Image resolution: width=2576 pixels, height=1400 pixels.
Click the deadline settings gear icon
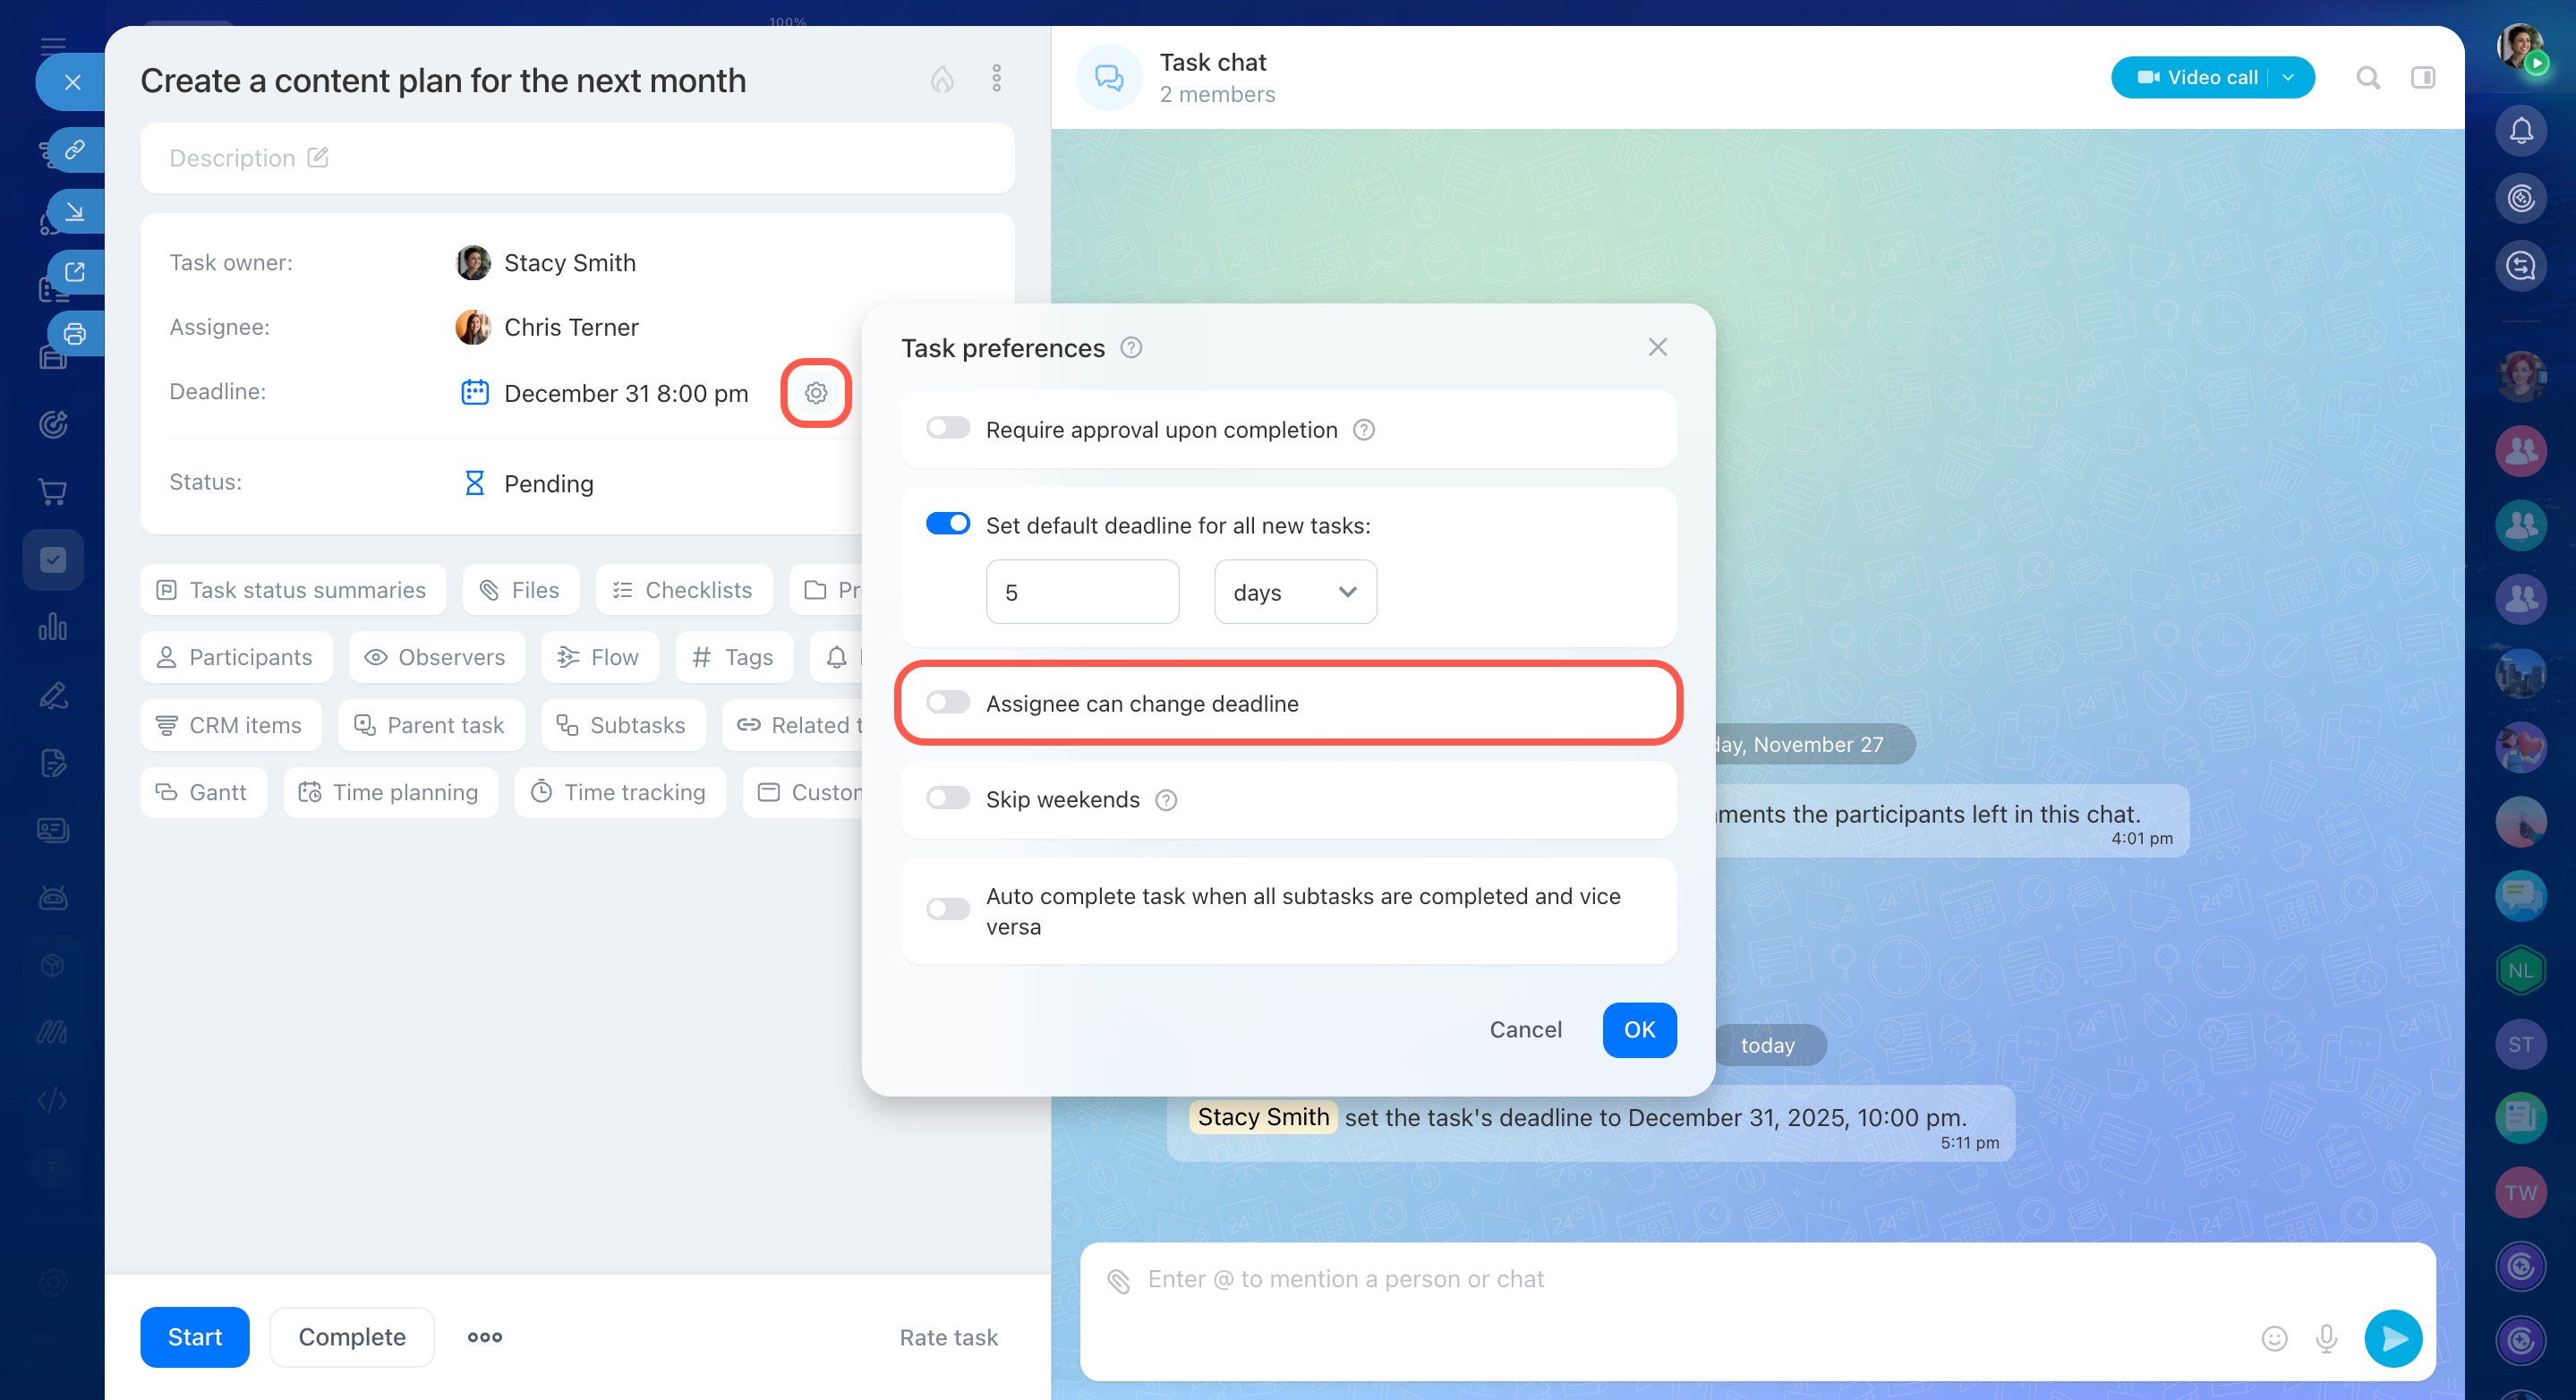(x=815, y=393)
